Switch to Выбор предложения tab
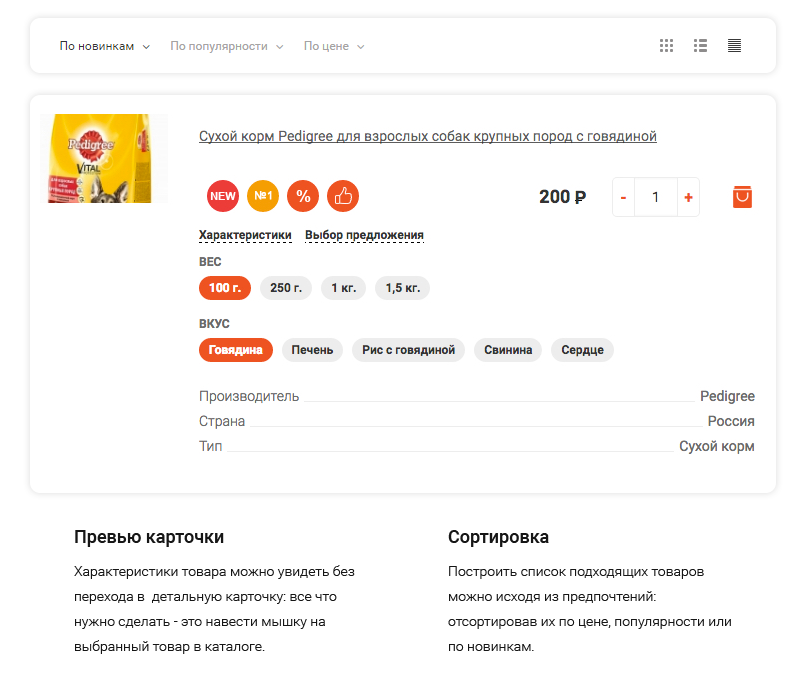Image resolution: width=800 pixels, height=682 pixels. pos(364,235)
